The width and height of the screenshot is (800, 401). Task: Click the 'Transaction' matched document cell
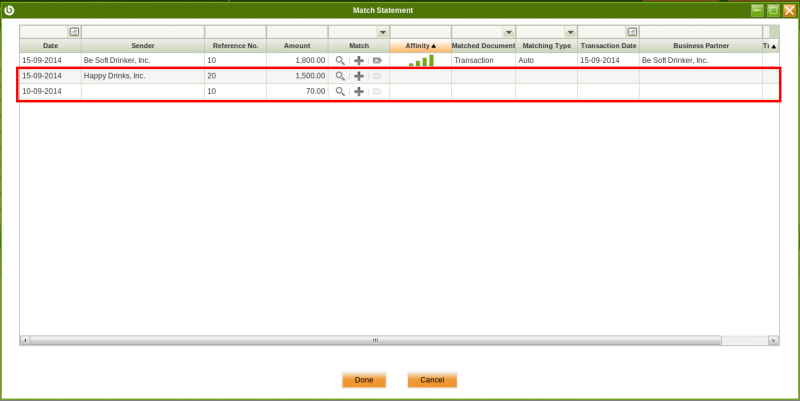point(484,60)
